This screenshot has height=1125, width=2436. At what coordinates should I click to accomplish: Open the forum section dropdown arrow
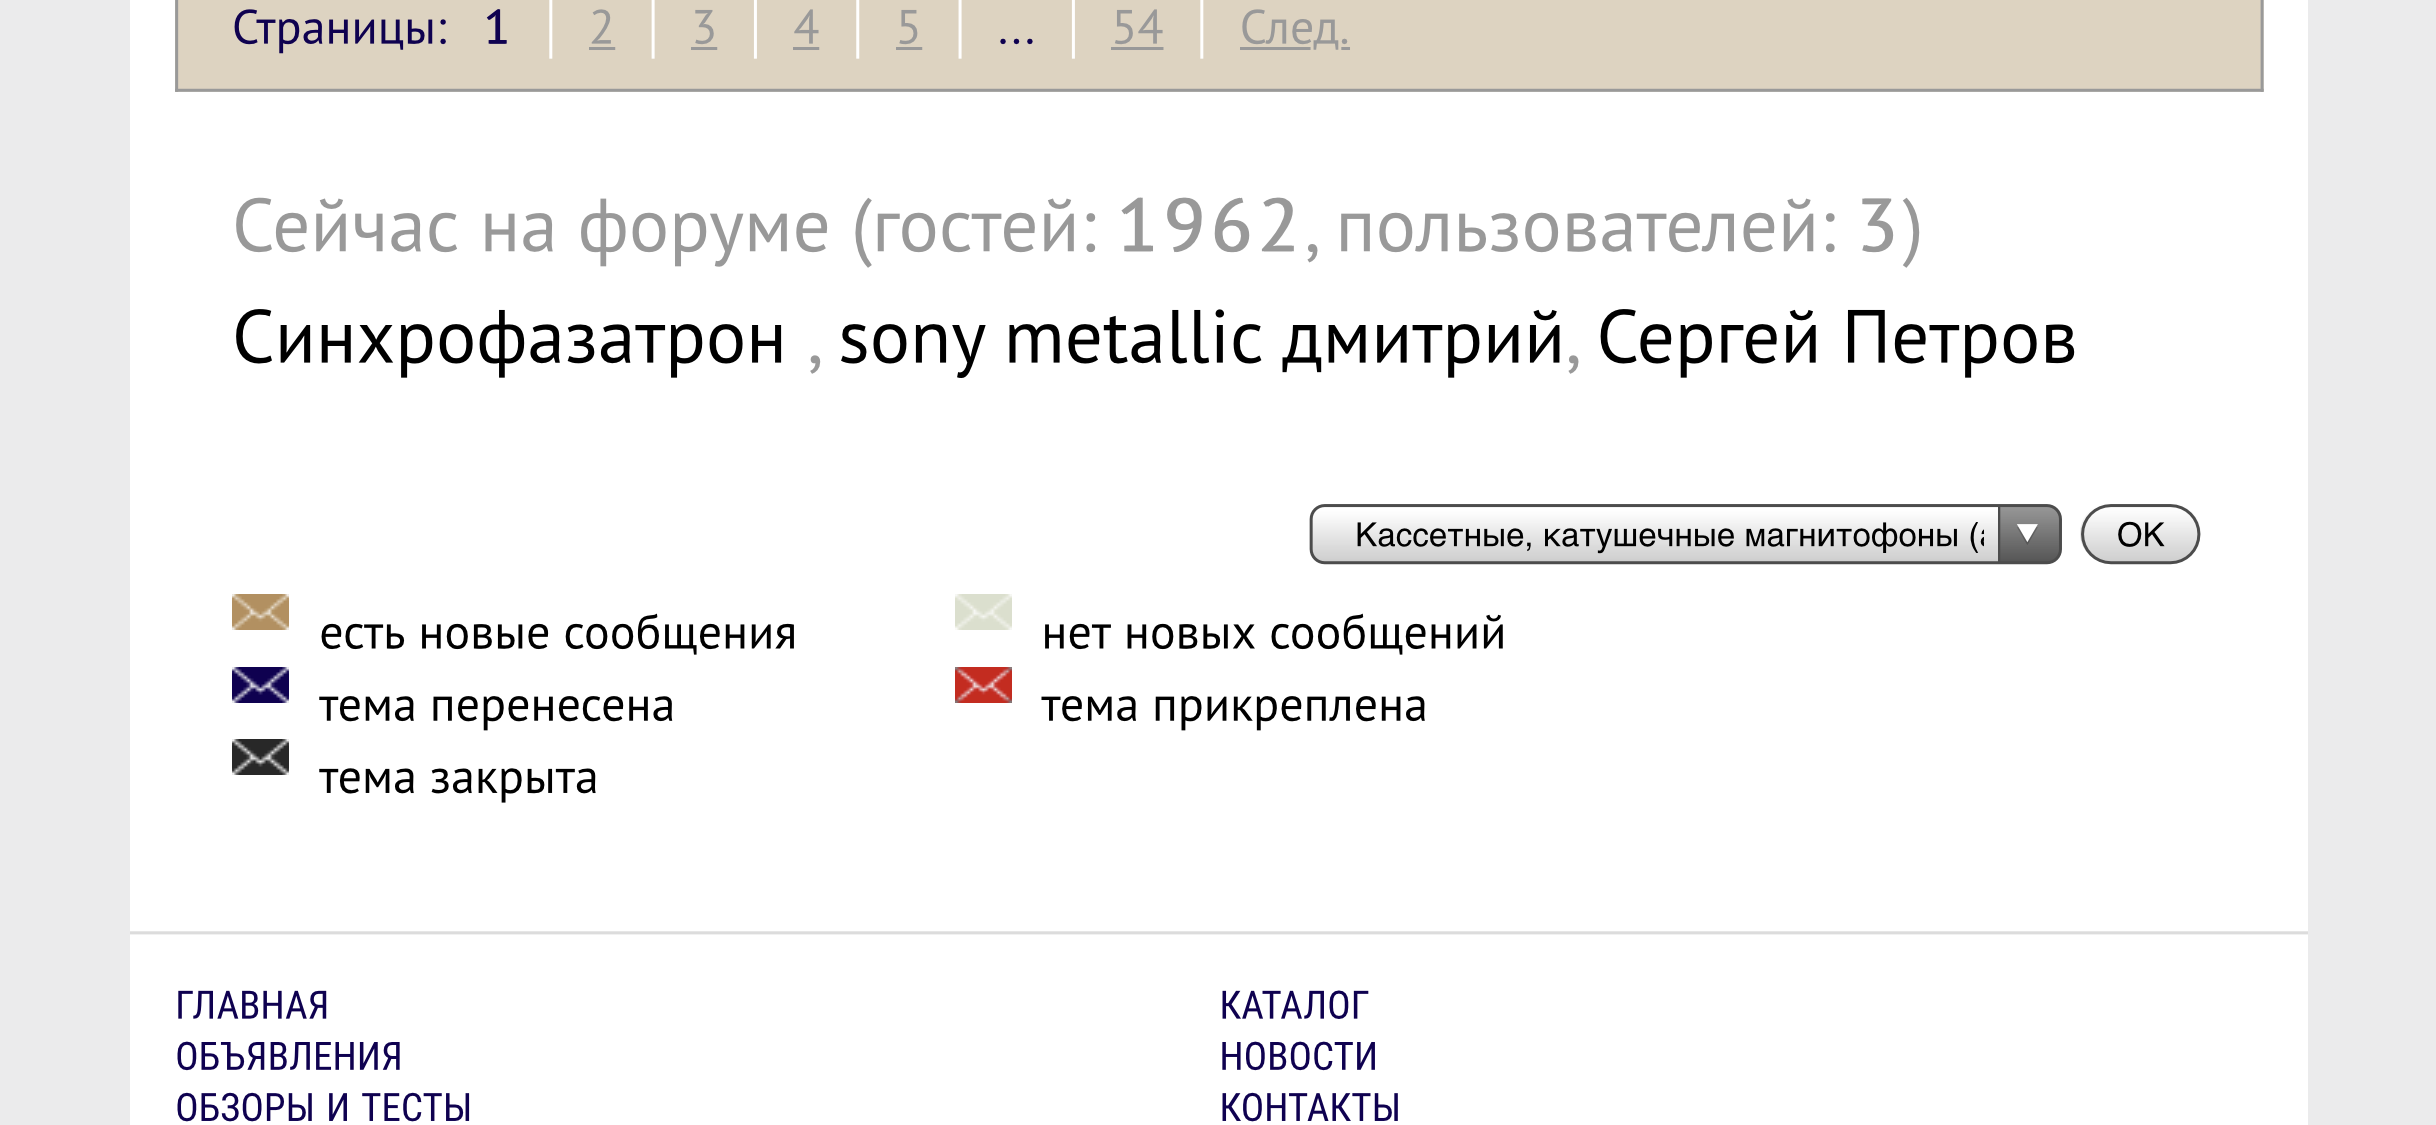[x=2028, y=534]
